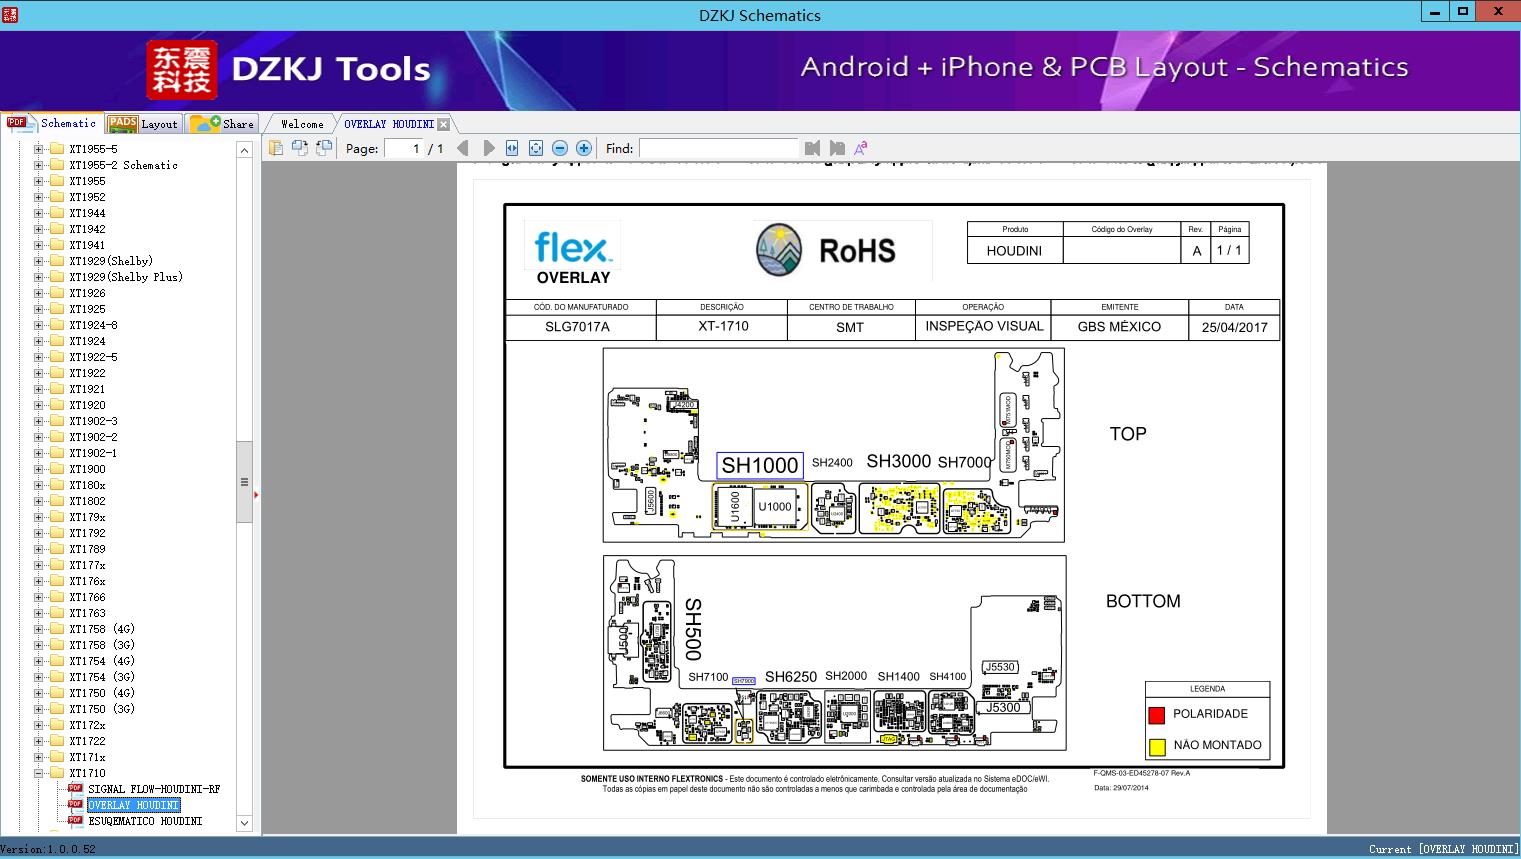Toggle match case search option

(860, 148)
